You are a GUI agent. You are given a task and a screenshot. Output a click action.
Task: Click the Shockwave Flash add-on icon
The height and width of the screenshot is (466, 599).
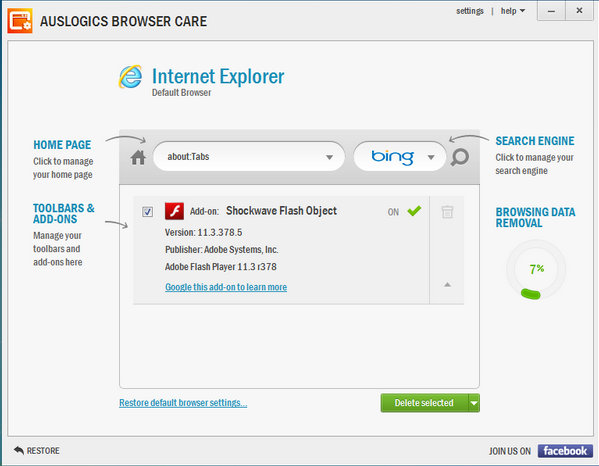[174, 211]
